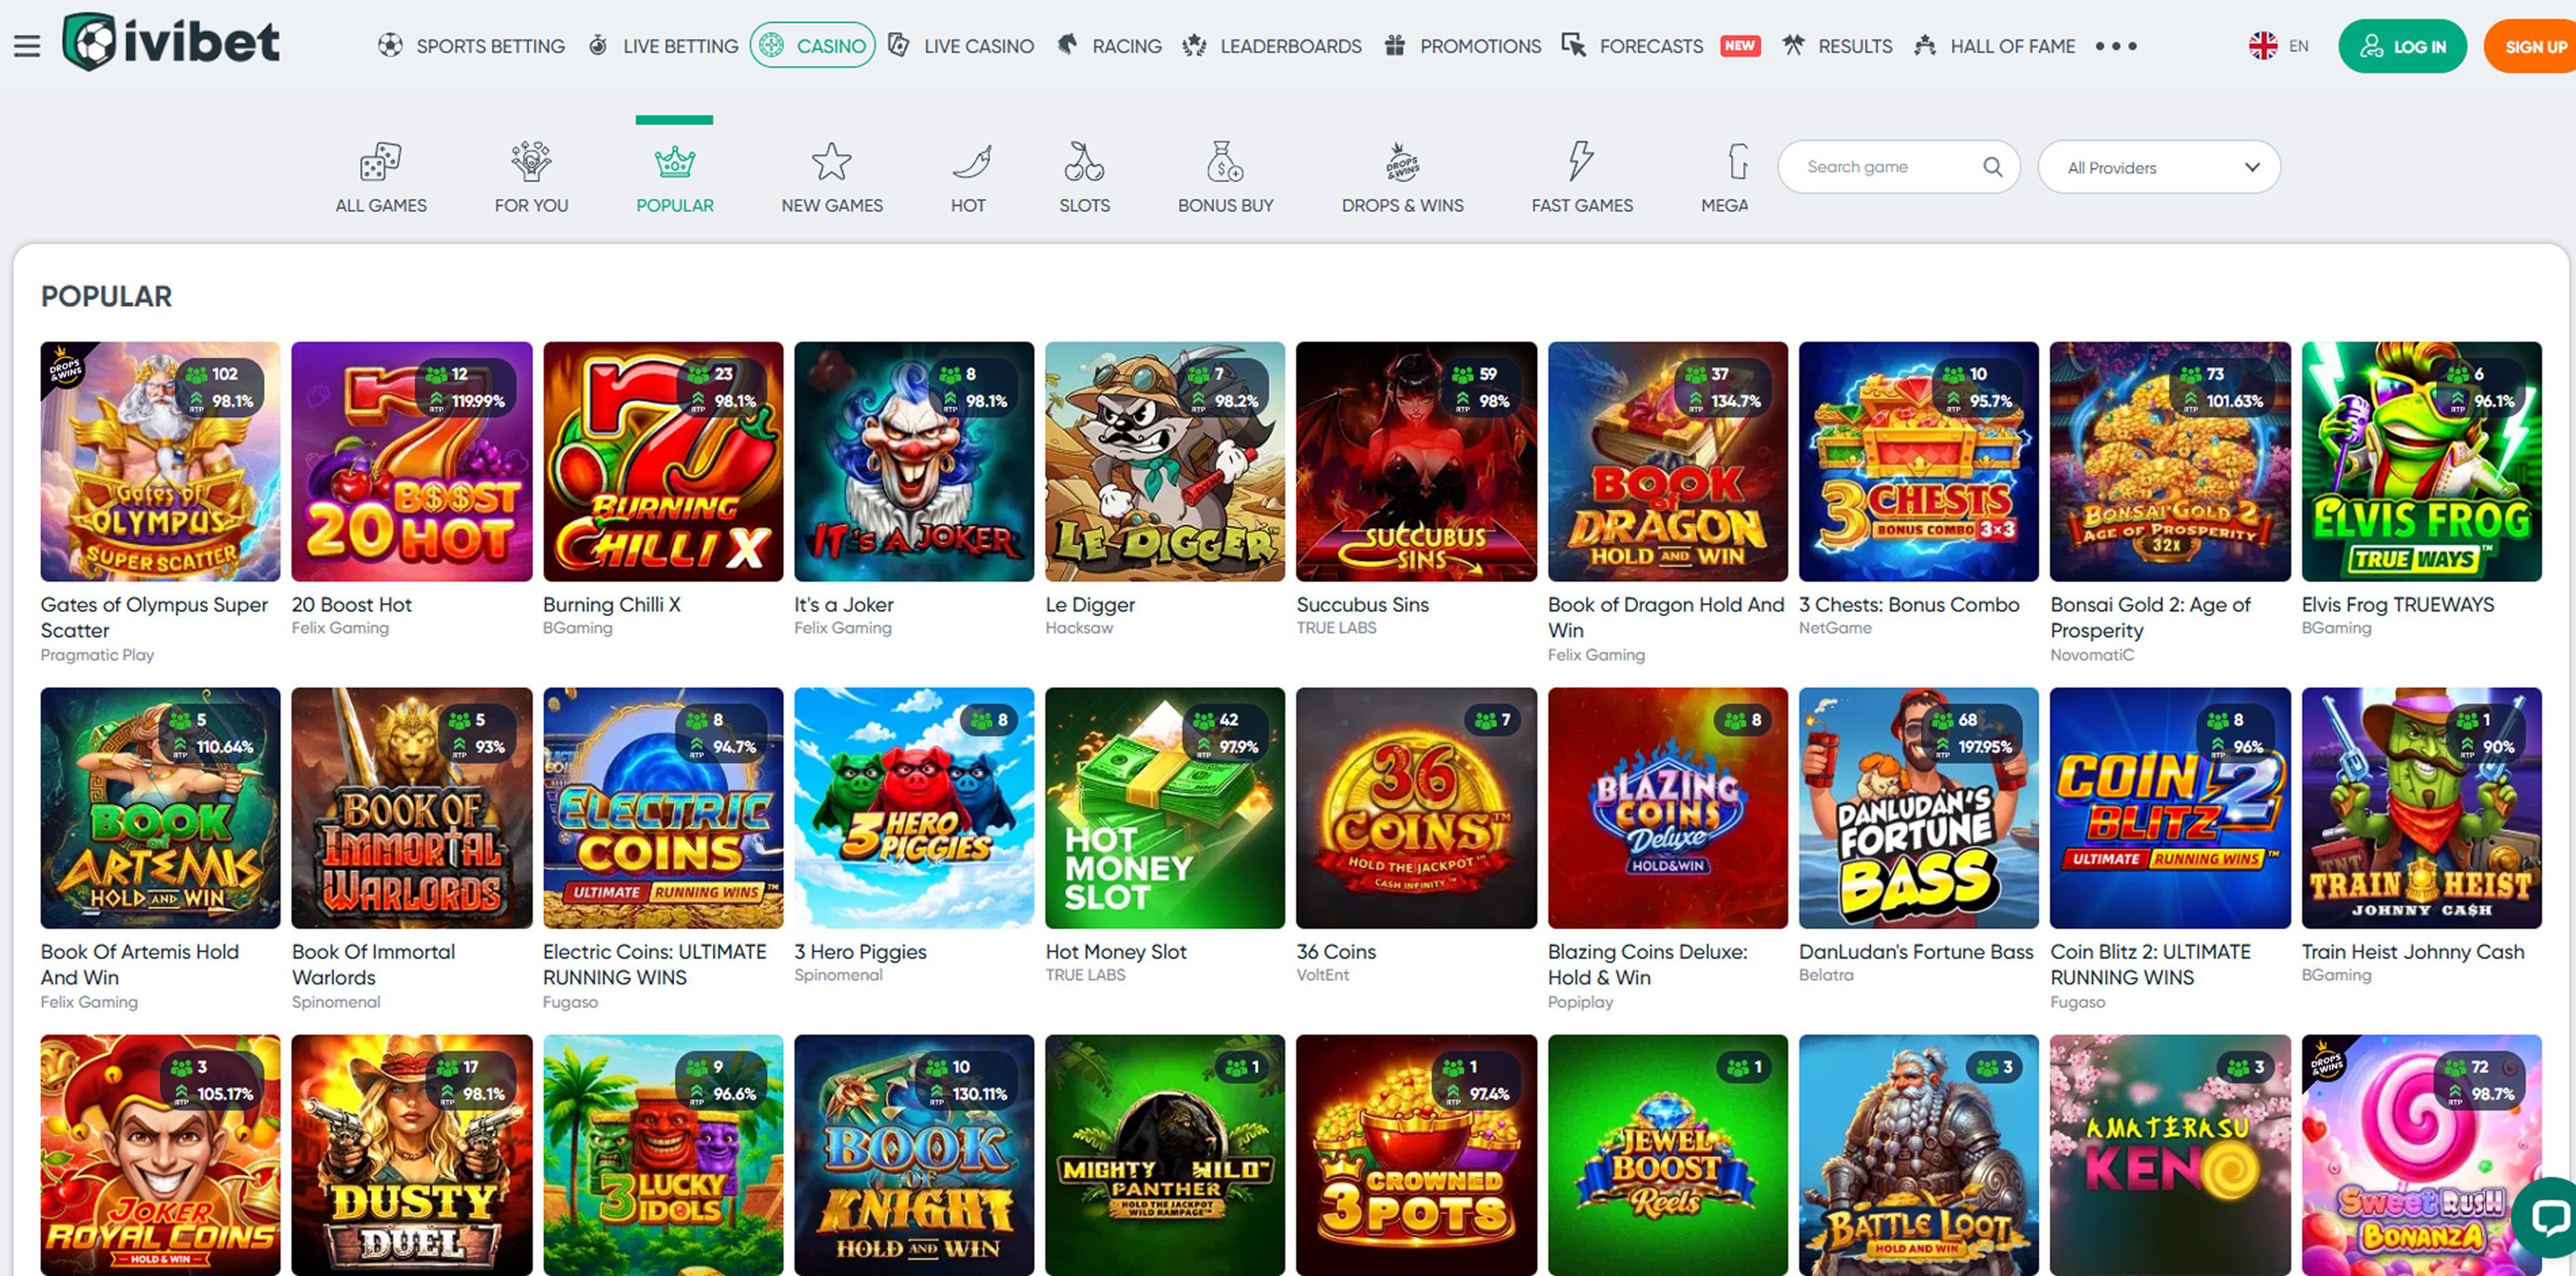This screenshot has width=2576, height=1276.
Task: Open Gates of Olympus Super Scatter game
Action: pos(160,462)
